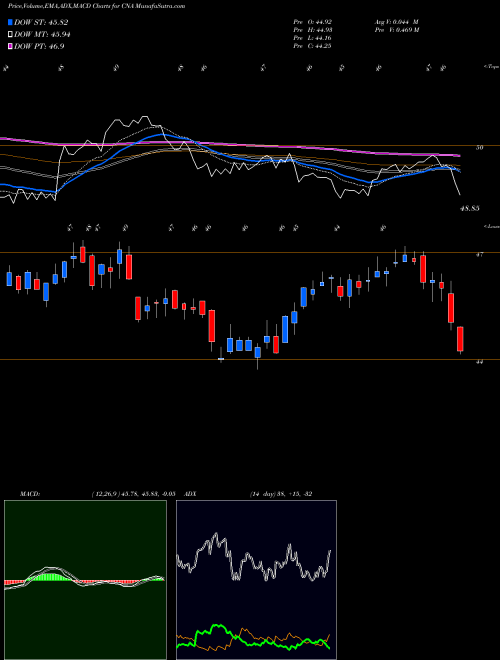Select the 'Pre V: 0.469 M' value
Screen dimensions: 500x660
(396, 30)
